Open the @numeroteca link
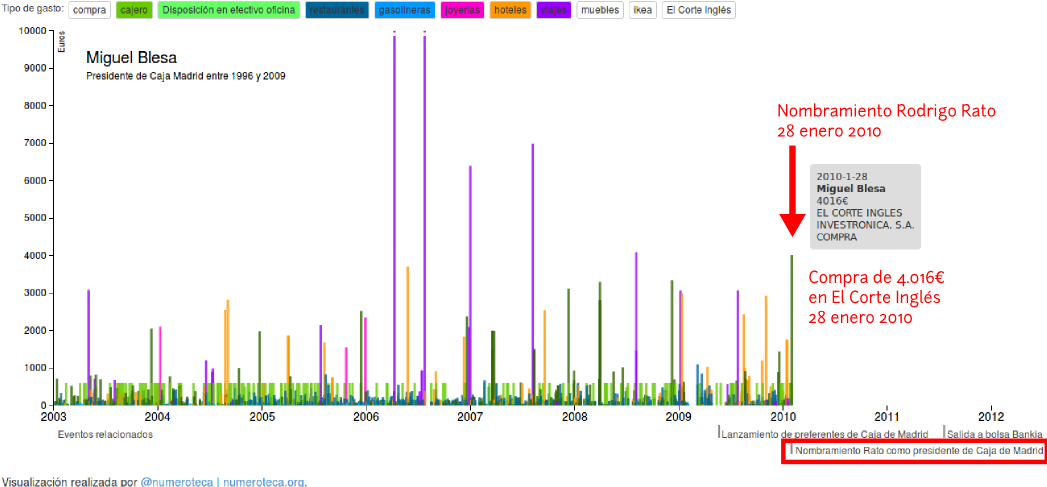 [x=179, y=481]
